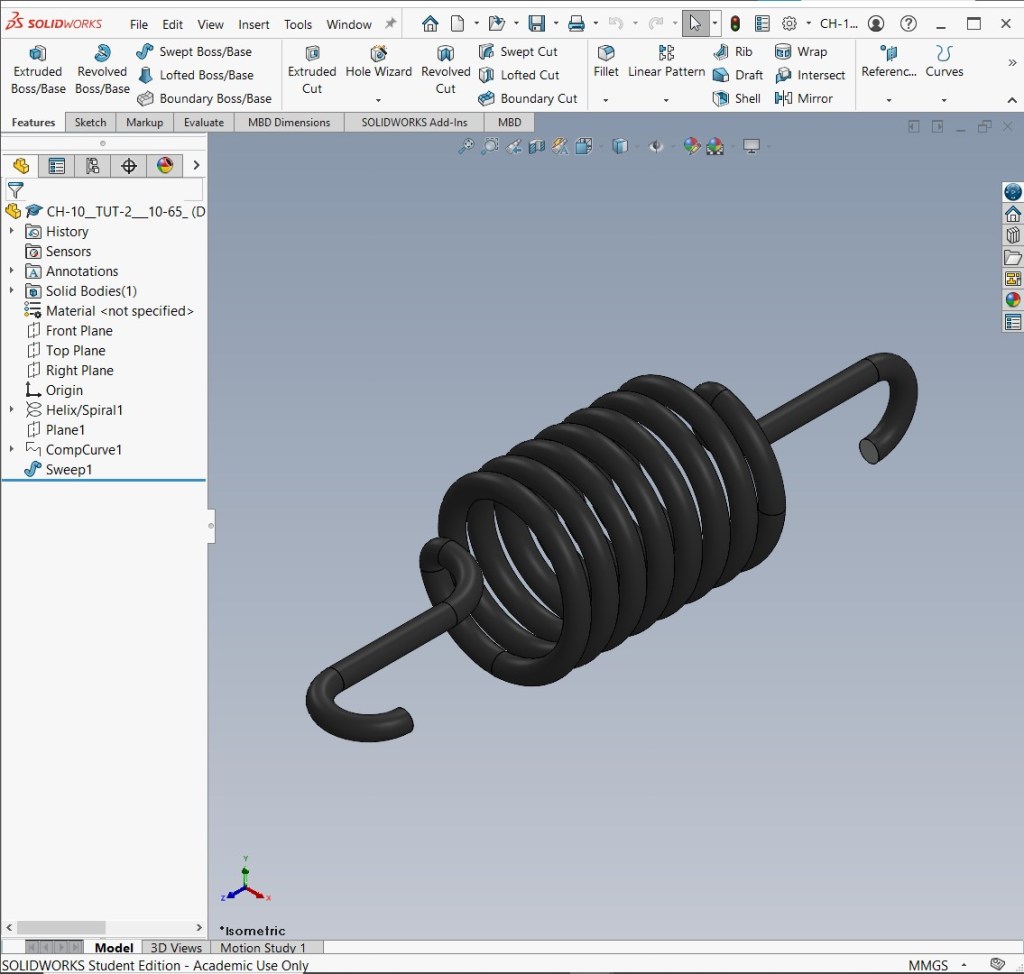Activate the Extruded Cut tool
1024x974 pixels.
click(312, 70)
